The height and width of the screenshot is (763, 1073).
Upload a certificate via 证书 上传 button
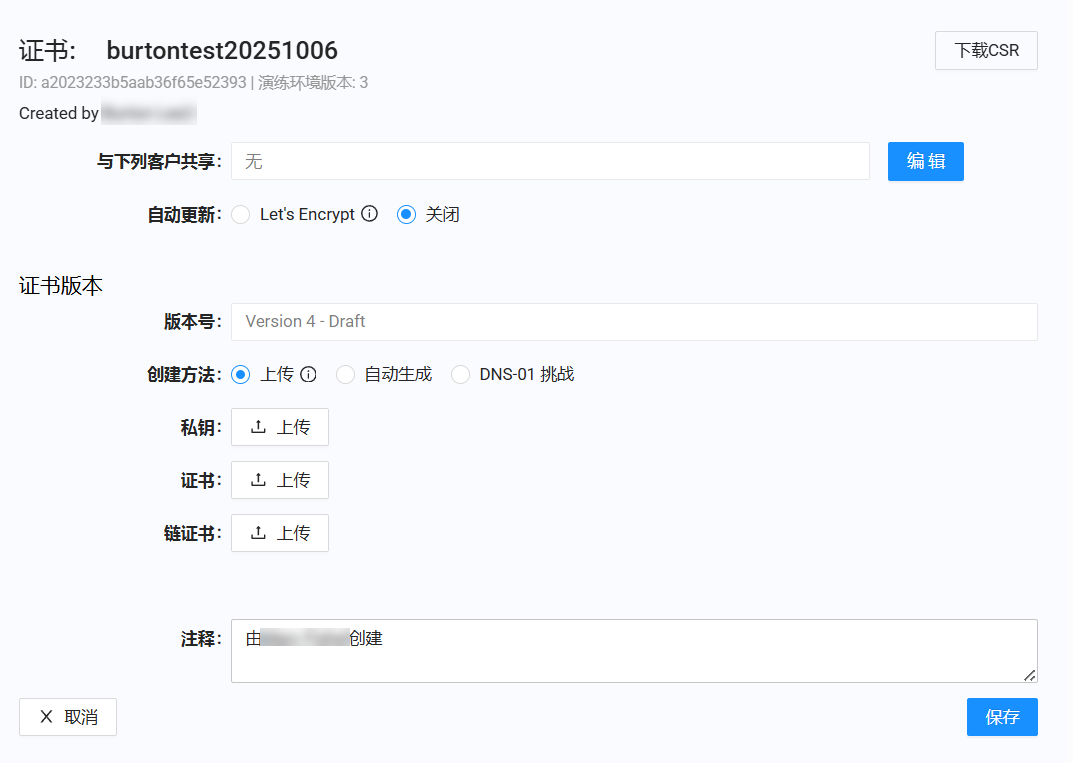tap(280, 480)
